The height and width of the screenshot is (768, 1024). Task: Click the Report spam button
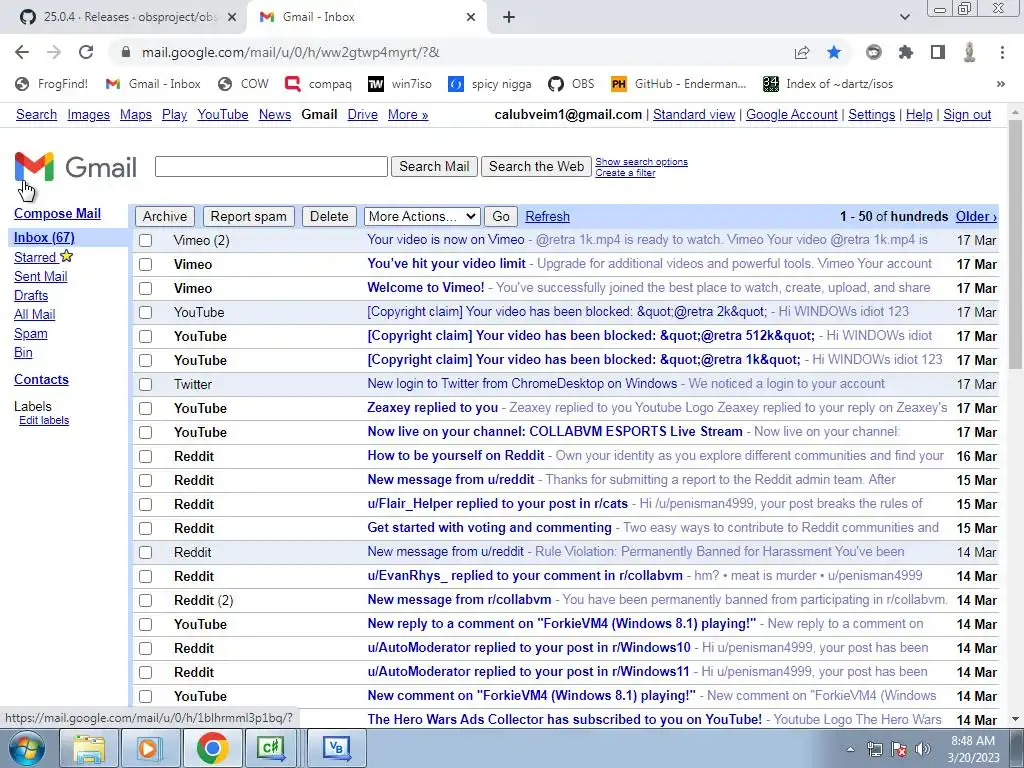pos(248,216)
